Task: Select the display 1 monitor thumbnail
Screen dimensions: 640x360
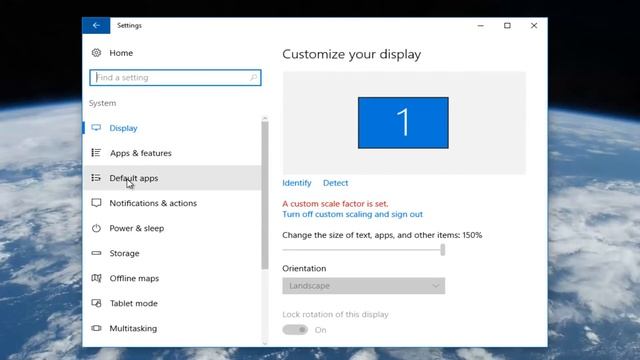Action: 403,122
